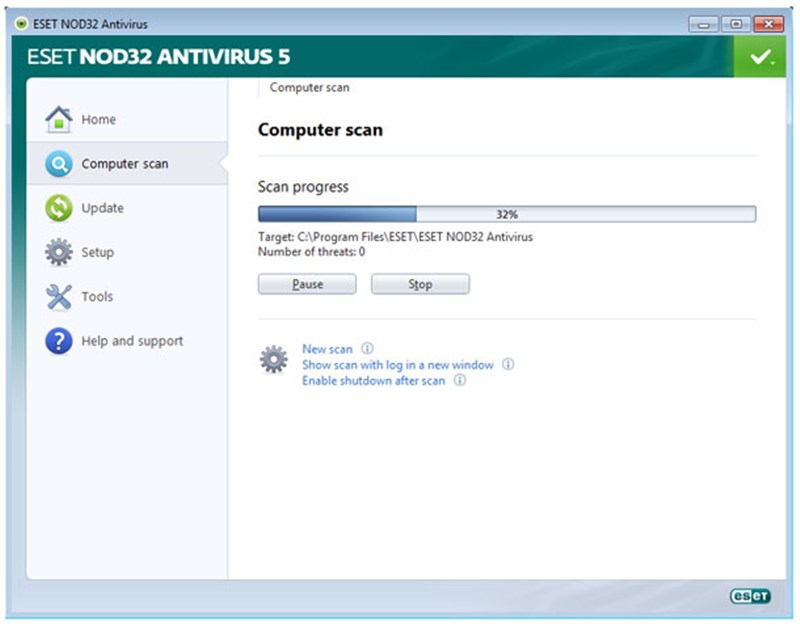The height and width of the screenshot is (624, 800).
Task: Open Help and support
Action: pos(128,341)
